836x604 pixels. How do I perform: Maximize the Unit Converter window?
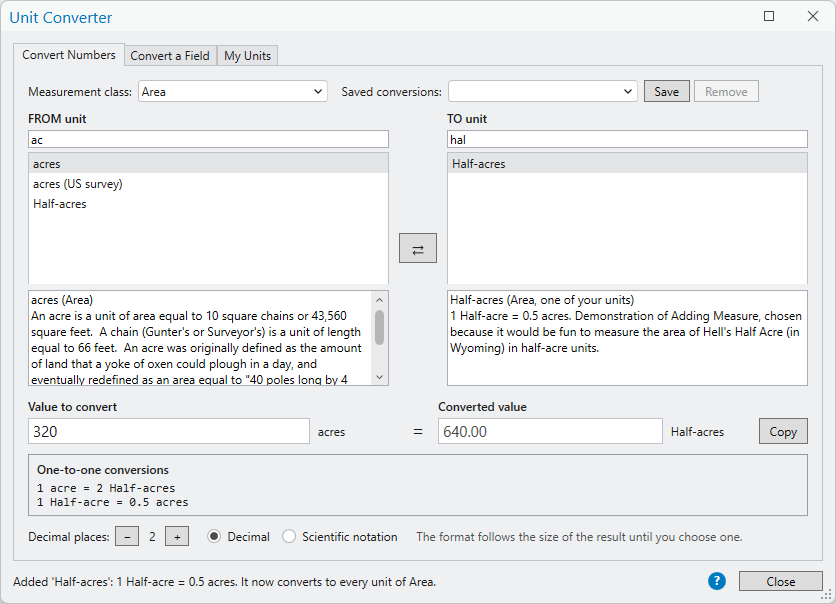[x=769, y=17]
